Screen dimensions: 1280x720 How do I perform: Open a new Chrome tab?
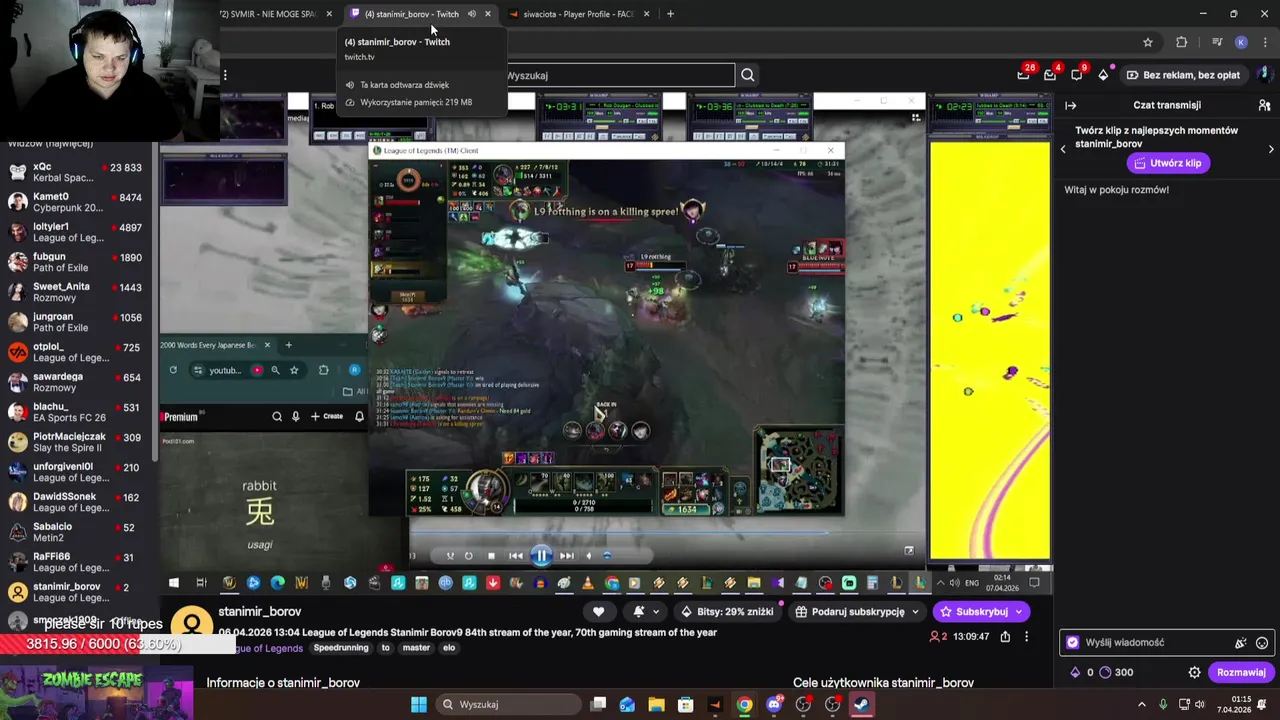coord(670,14)
